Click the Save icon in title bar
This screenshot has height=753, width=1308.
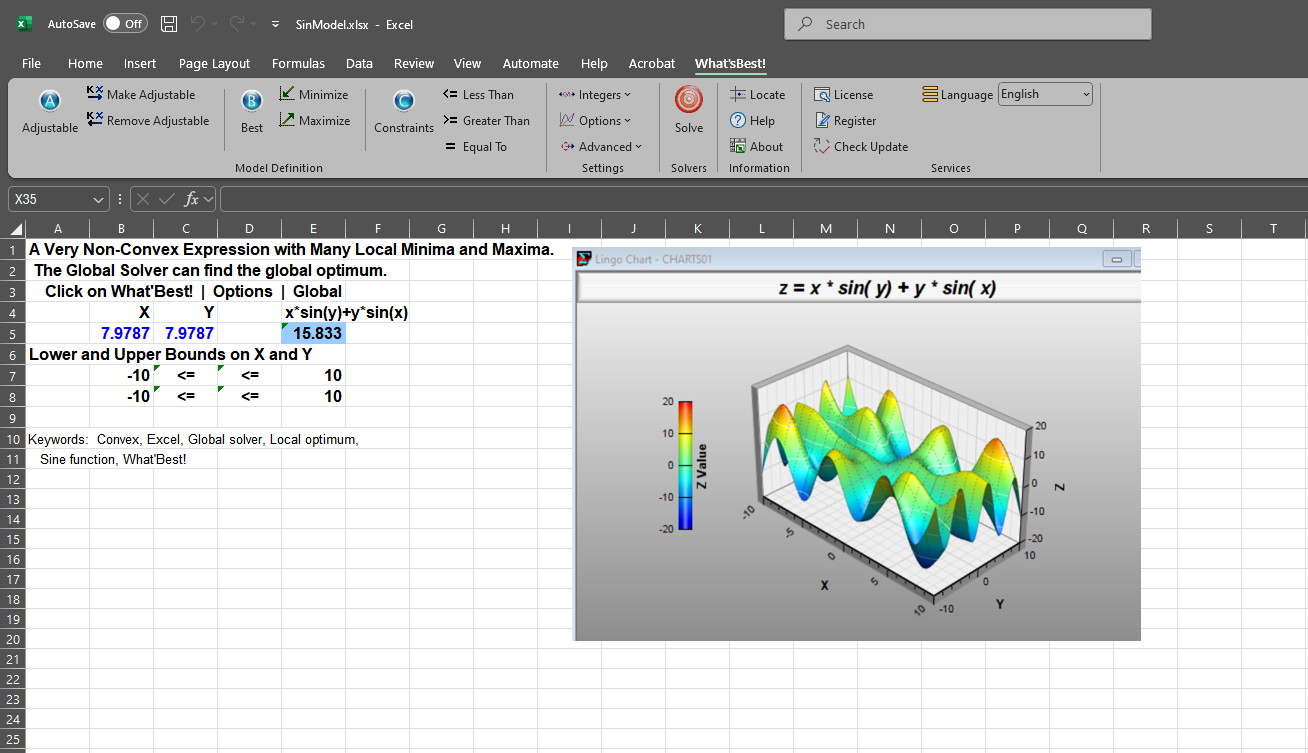(x=169, y=24)
